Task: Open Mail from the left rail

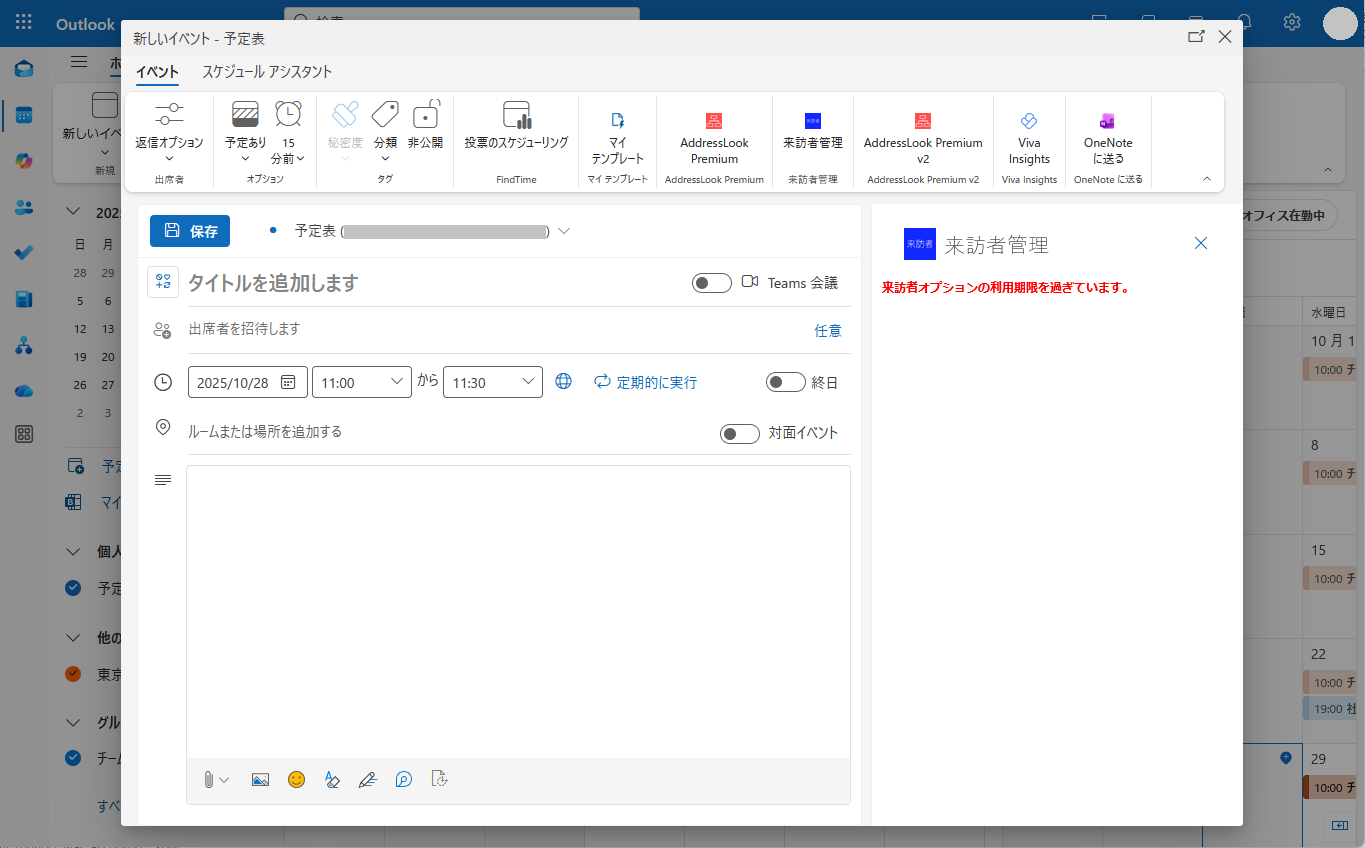Action: point(24,69)
